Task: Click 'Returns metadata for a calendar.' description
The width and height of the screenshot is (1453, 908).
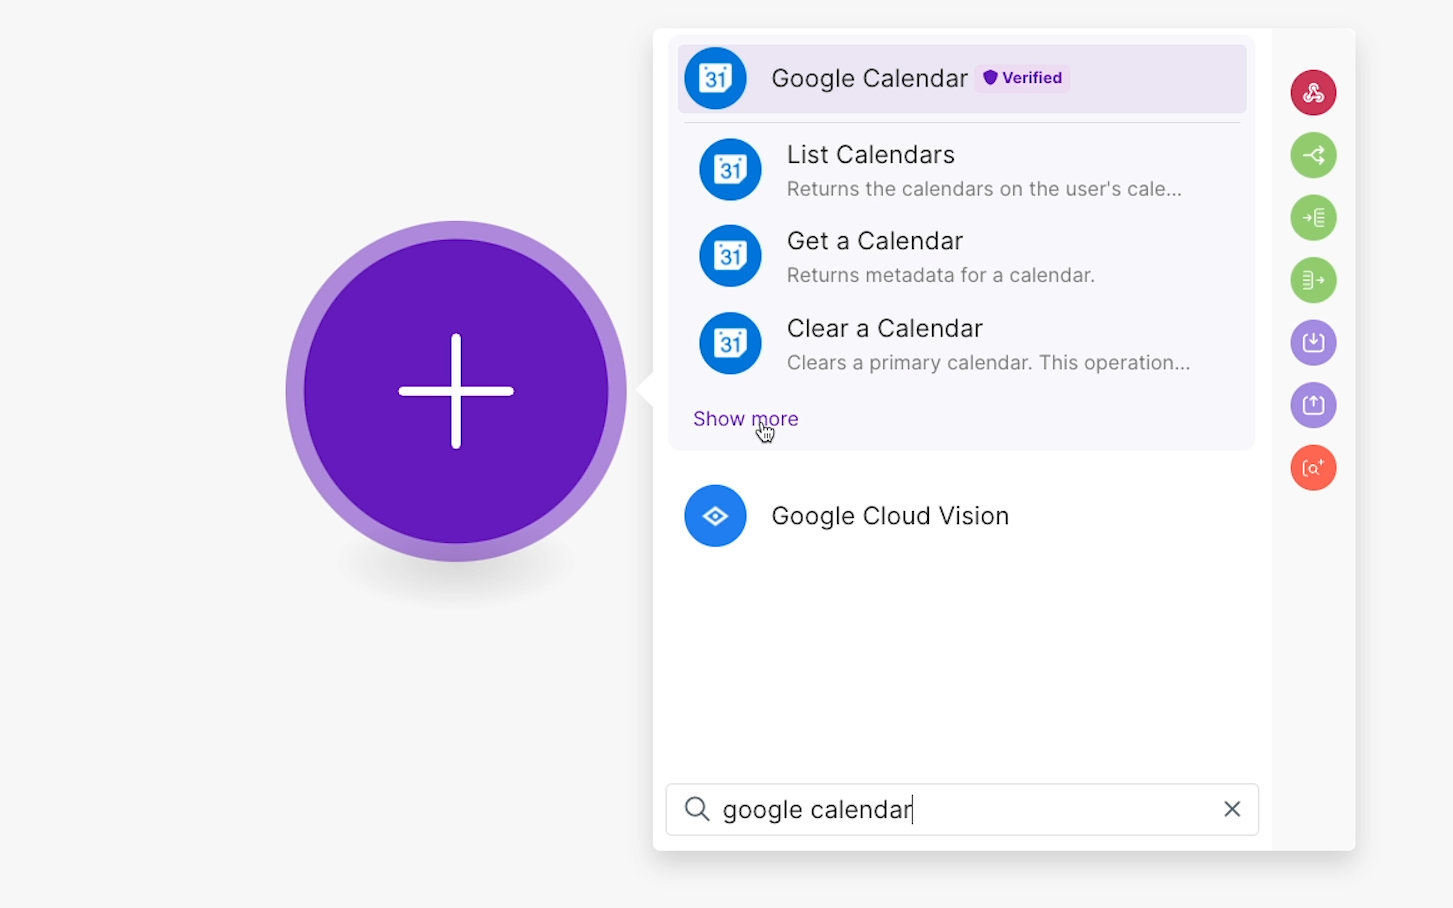Action: (x=940, y=275)
